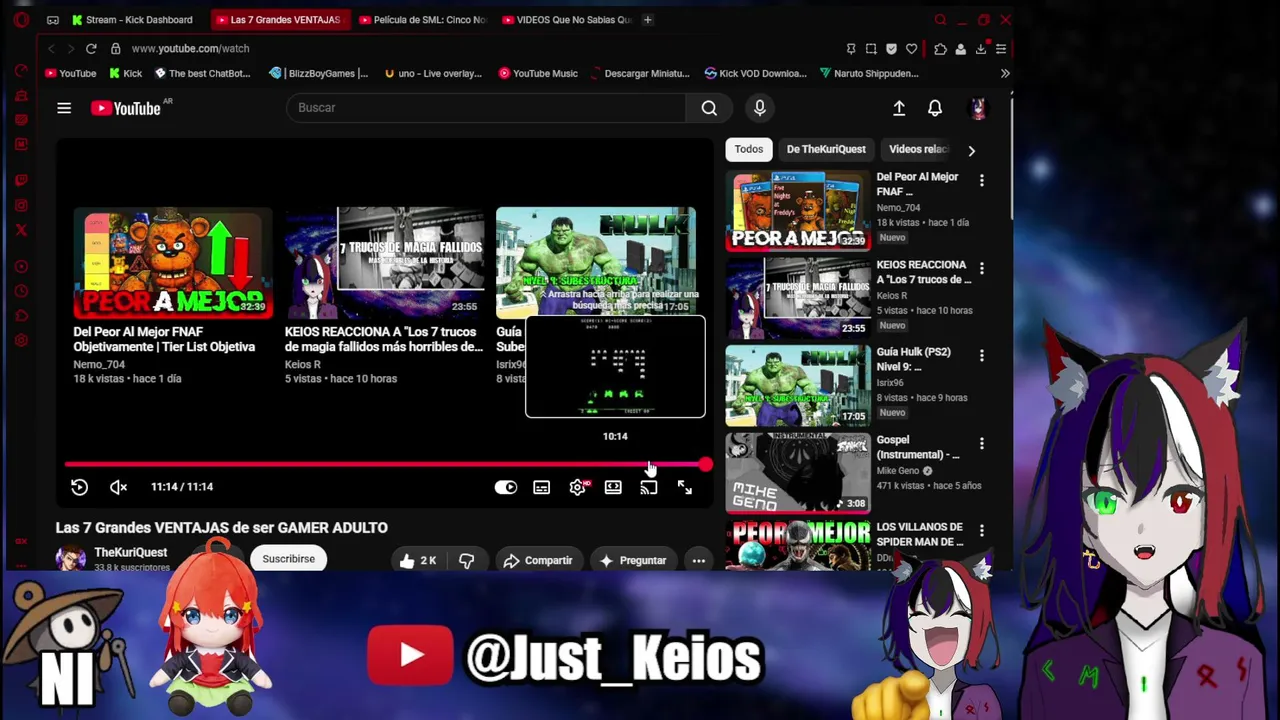Open options for Los Villanos de Spider Man video
Image resolution: width=1280 pixels, height=720 pixels.
point(982,530)
